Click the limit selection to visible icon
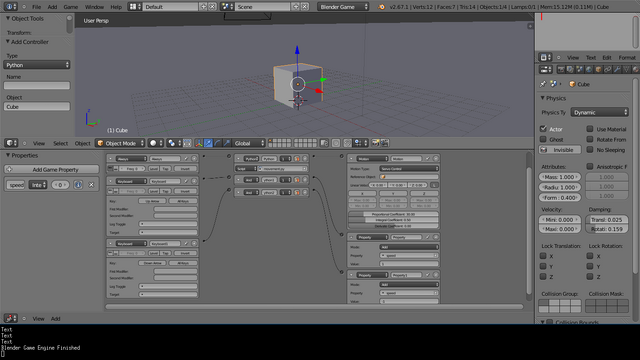The image size is (640, 360). 187,143
